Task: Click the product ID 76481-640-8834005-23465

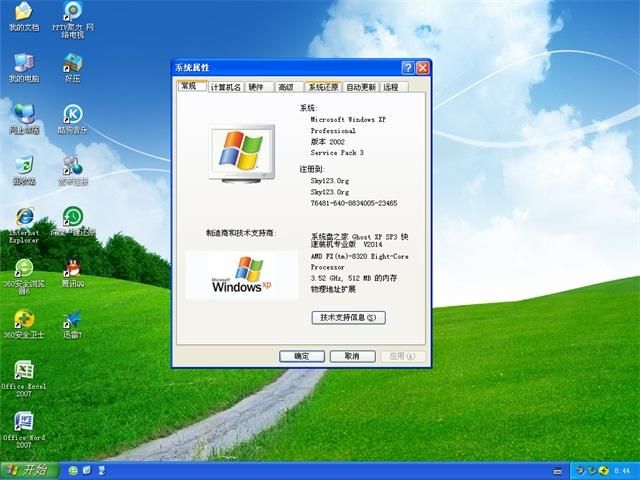Action: click(353, 203)
